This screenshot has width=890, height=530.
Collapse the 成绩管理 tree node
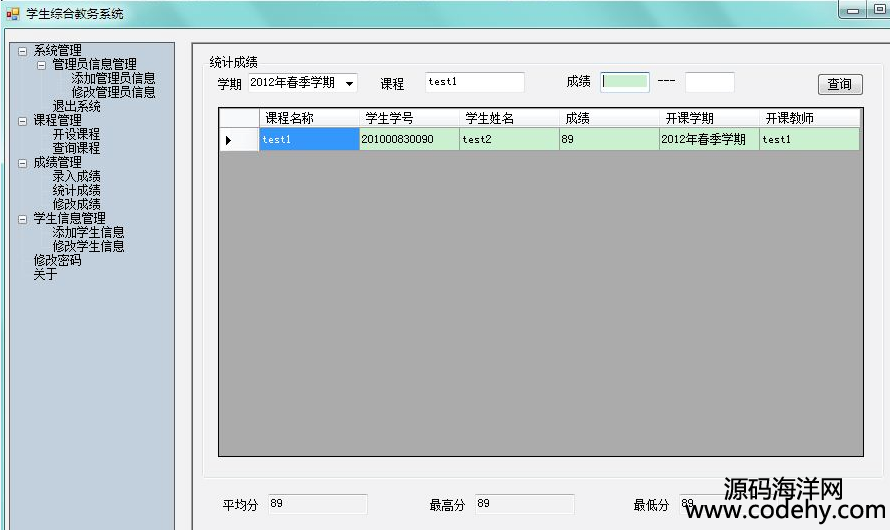point(22,163)
